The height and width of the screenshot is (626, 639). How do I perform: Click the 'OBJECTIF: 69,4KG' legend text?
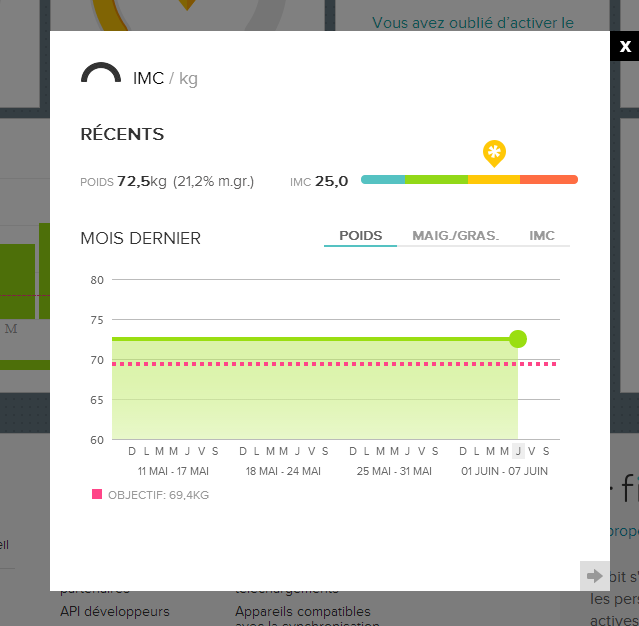pos(158,495)
